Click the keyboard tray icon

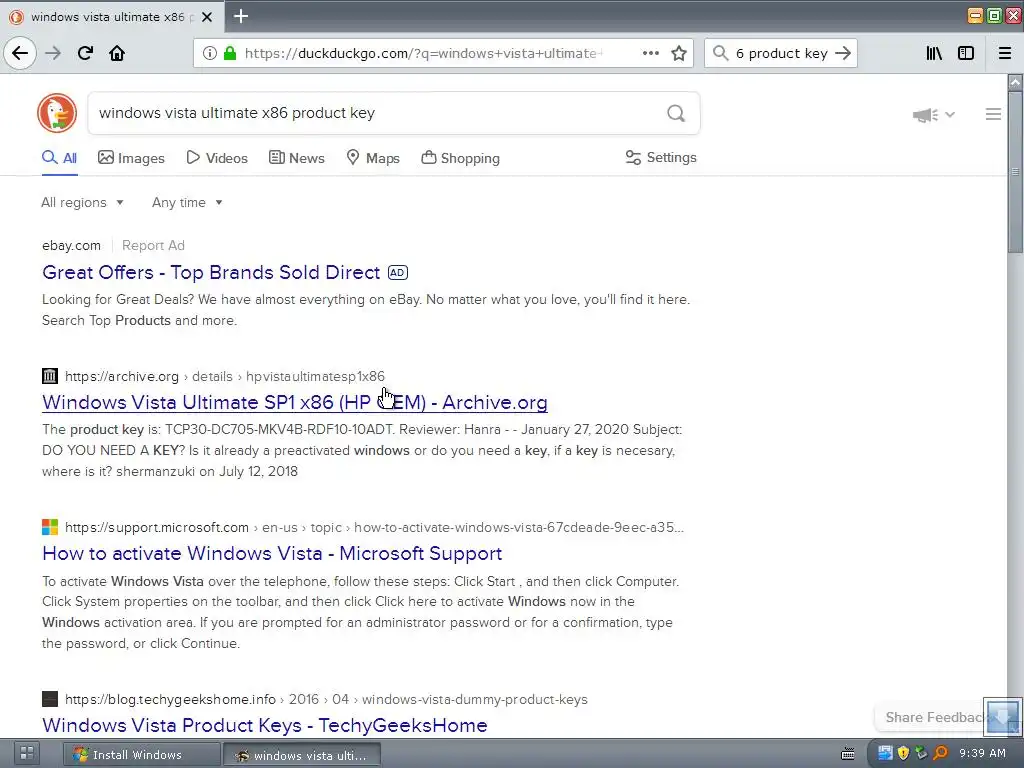pos(848,754)
